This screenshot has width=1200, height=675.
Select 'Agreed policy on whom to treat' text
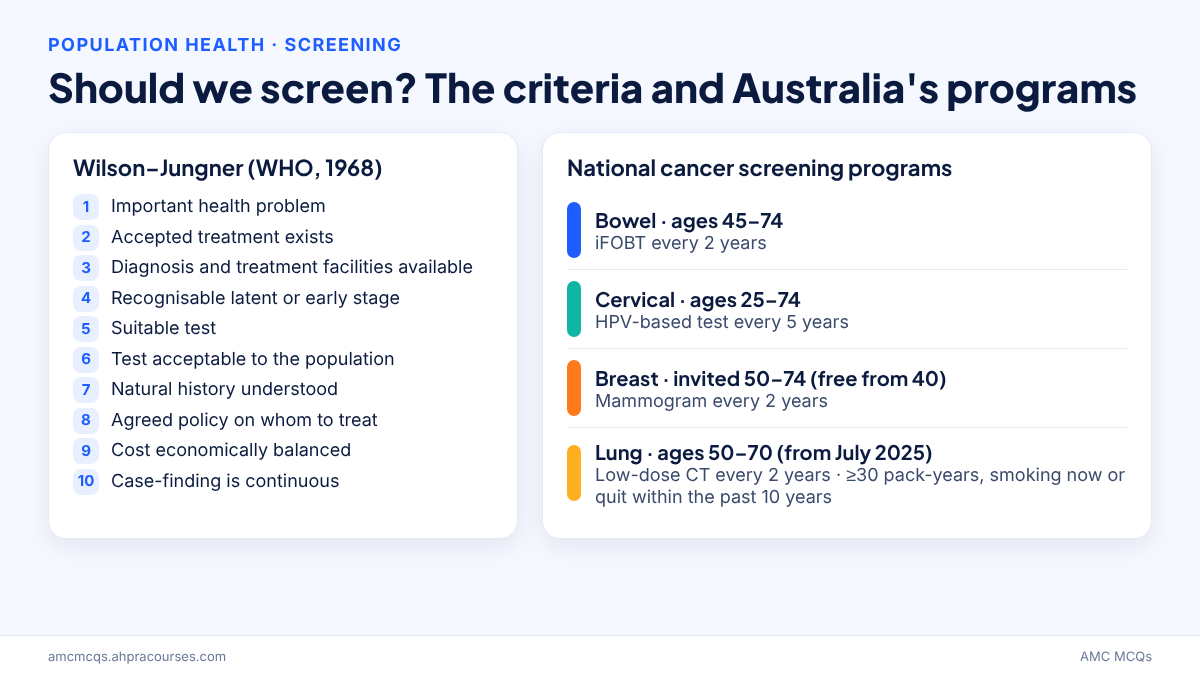pyautogui.click(x=244, y=420)
